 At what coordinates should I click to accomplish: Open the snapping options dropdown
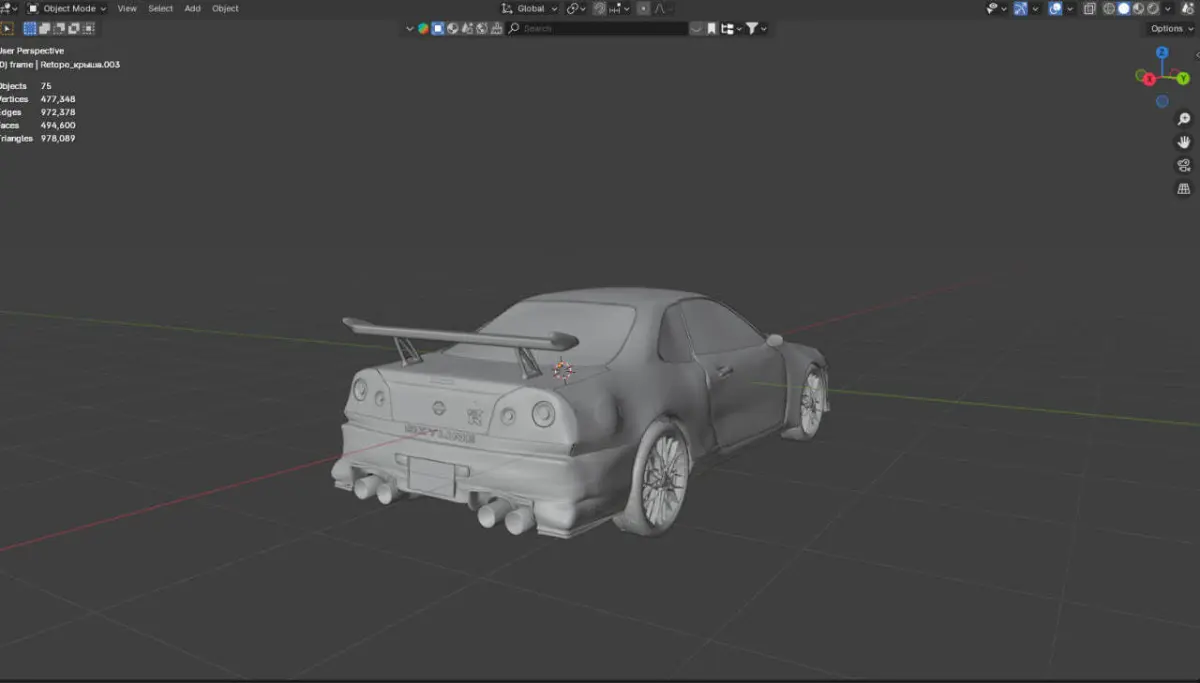[x=620, y=8]
